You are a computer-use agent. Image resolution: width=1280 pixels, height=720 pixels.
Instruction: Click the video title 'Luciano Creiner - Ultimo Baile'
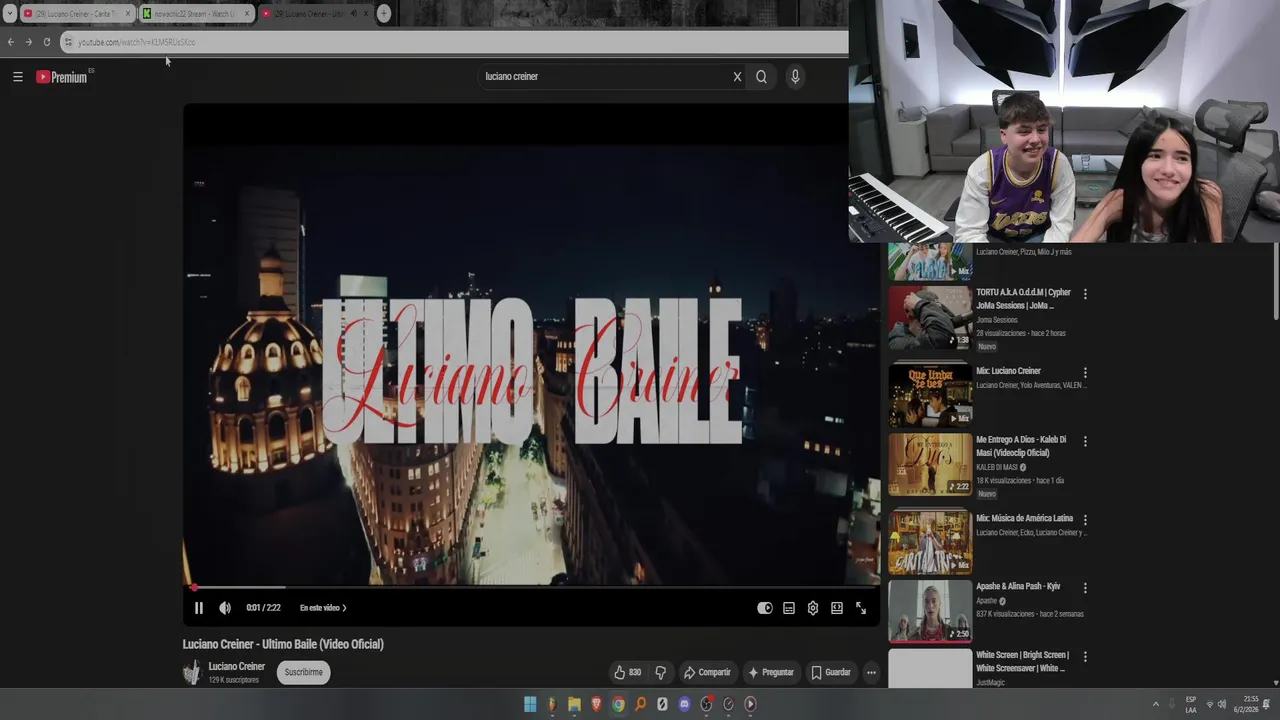(283, 644)
